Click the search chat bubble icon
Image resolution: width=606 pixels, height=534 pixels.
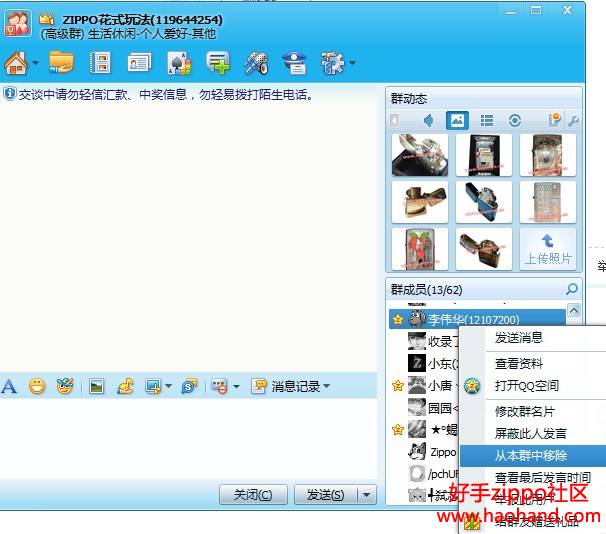click(189, 386)
